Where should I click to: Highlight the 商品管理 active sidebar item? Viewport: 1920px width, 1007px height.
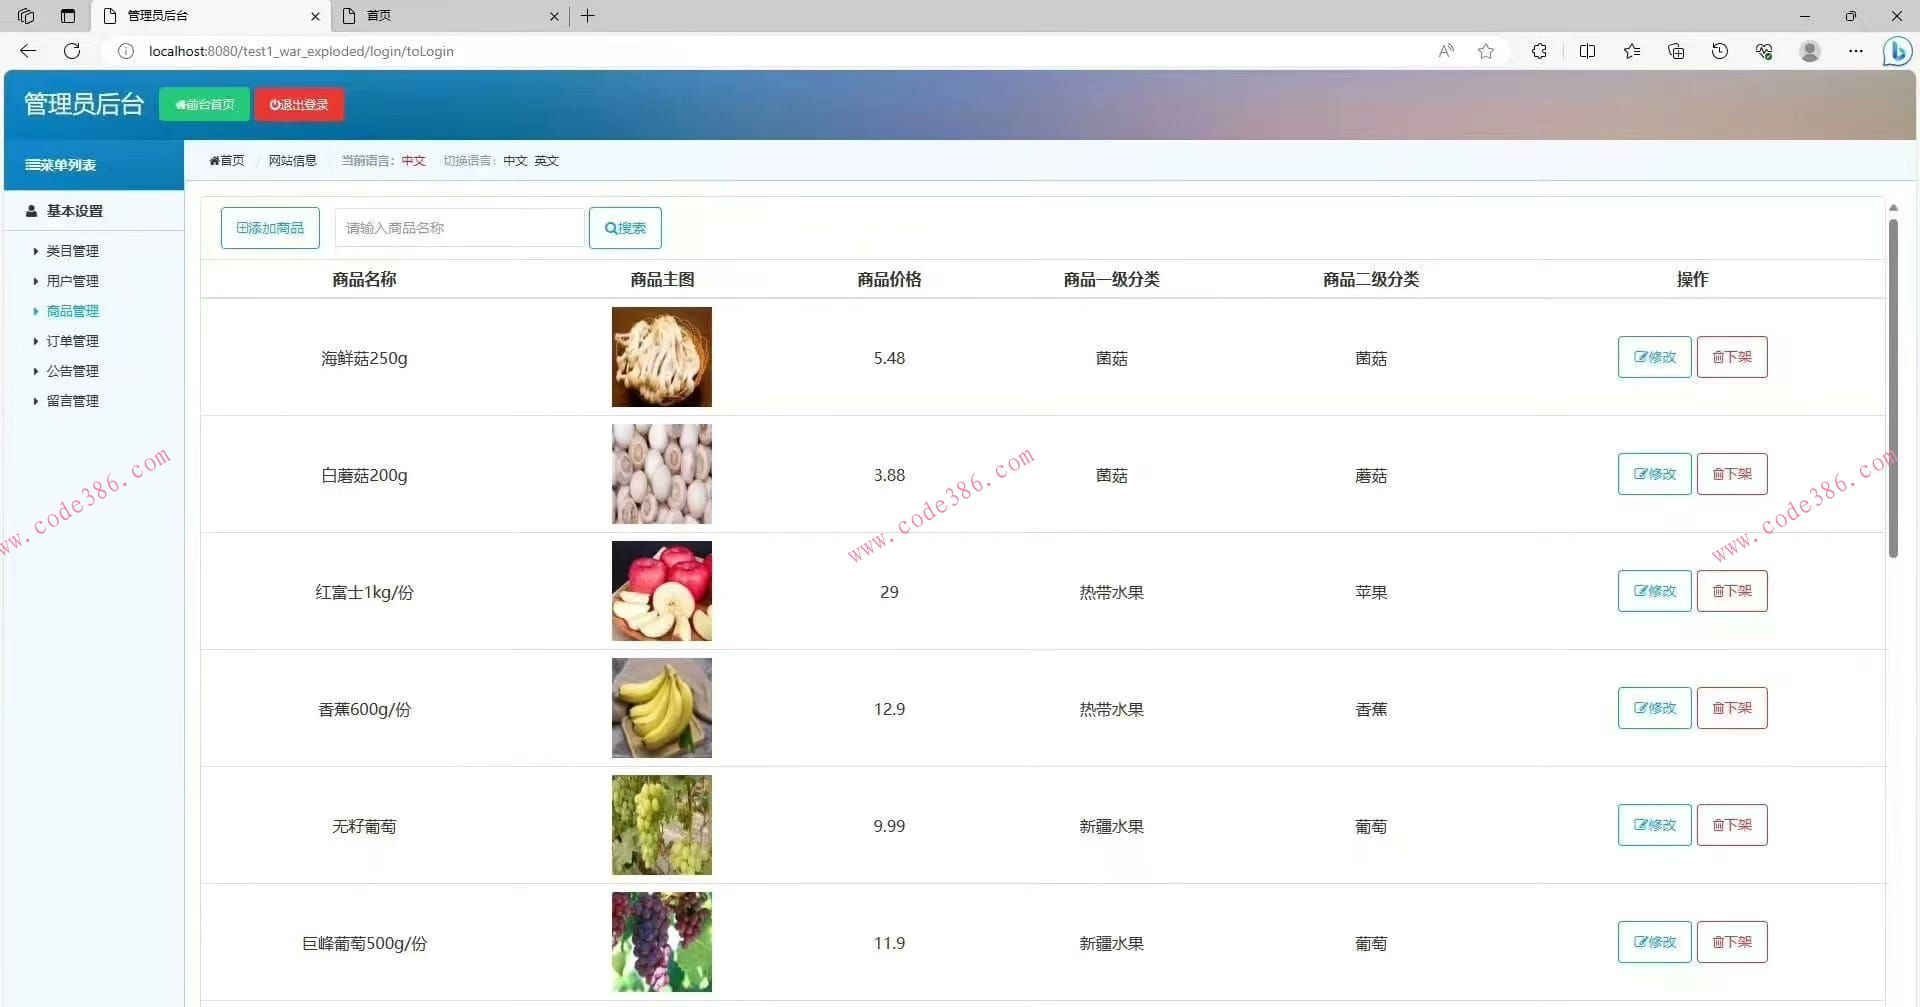72,311
